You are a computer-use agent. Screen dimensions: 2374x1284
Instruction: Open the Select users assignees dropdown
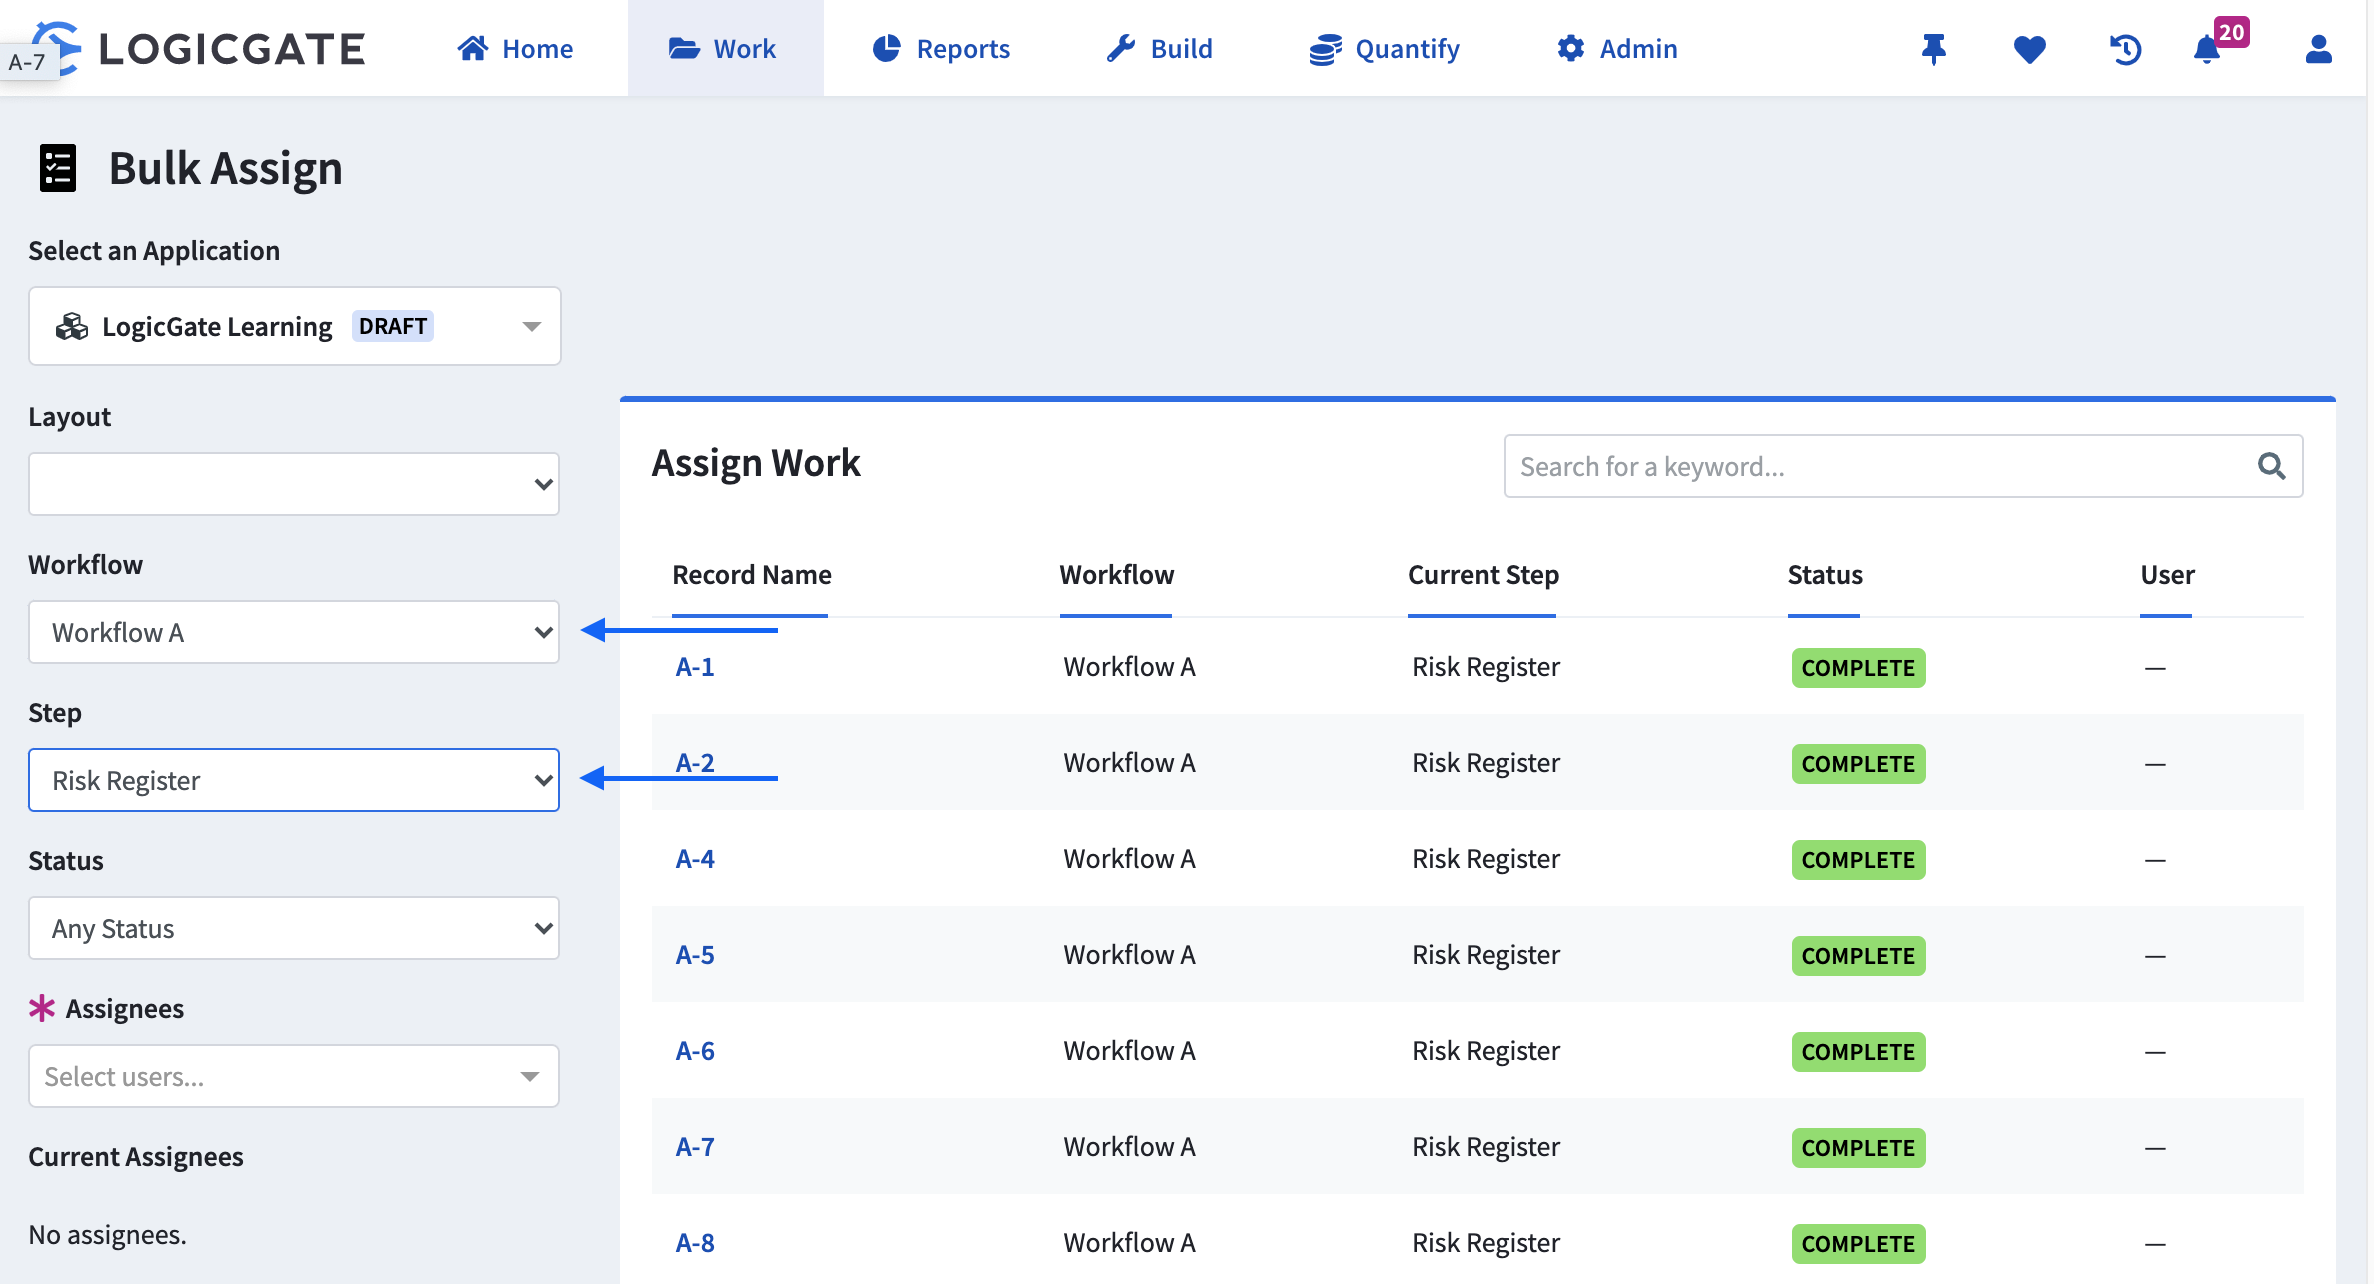[294, 1076]
